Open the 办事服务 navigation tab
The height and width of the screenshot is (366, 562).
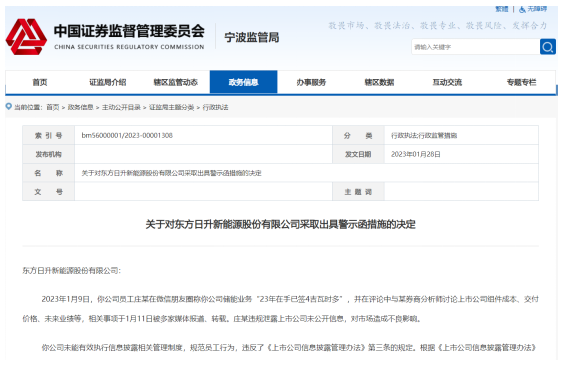[x=311, y=82]
